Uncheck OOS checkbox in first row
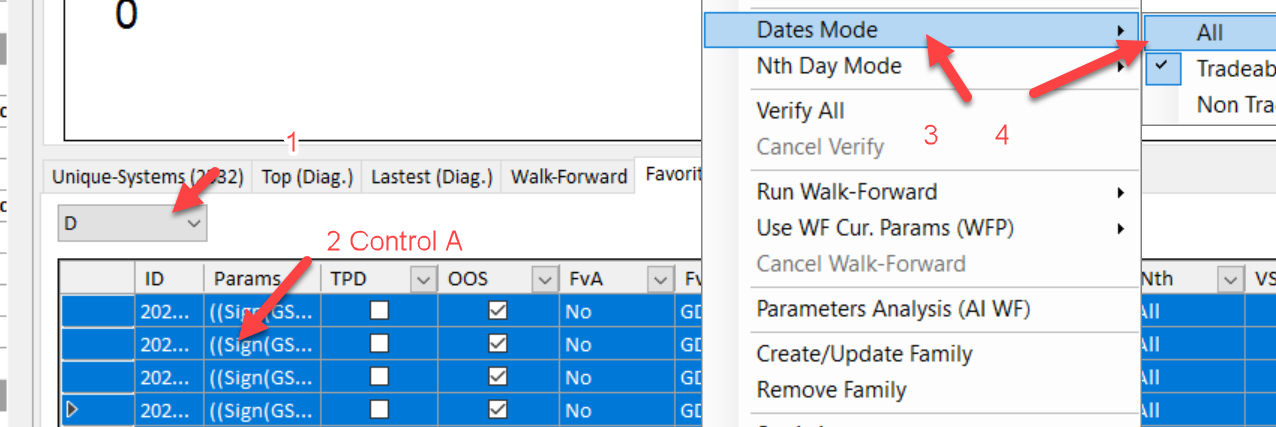This screenshot has width=1276, height=427. click(497, 311)
